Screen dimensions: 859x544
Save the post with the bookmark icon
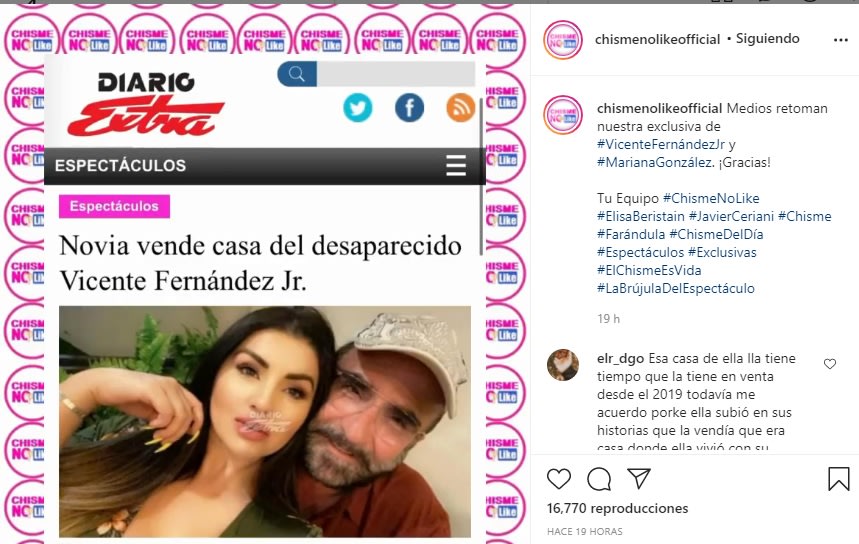[x=838, y=479]
